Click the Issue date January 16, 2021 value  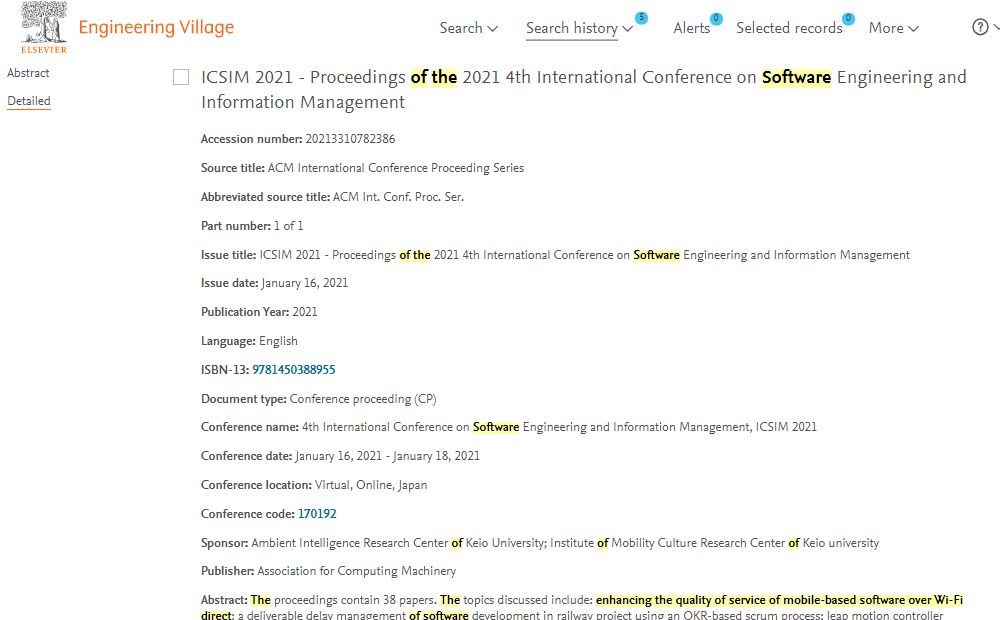point(305,283)
